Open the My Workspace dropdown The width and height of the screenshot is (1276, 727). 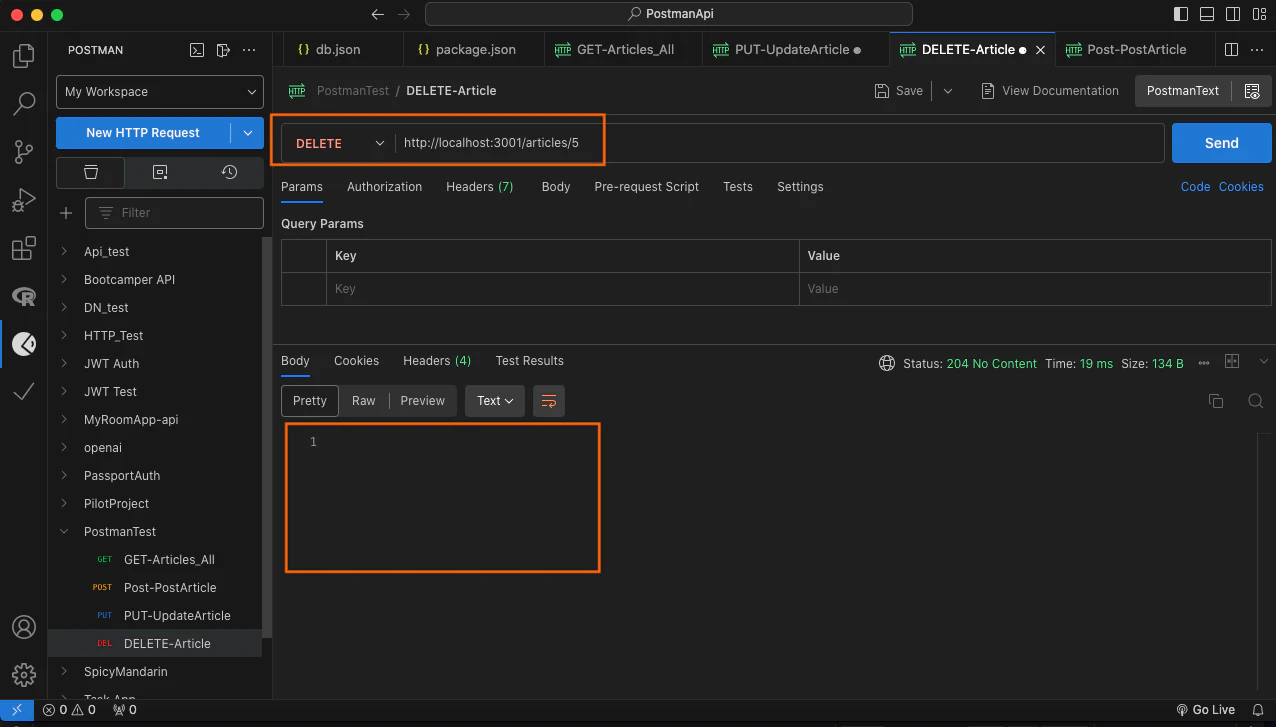click(x=160, y=91)
